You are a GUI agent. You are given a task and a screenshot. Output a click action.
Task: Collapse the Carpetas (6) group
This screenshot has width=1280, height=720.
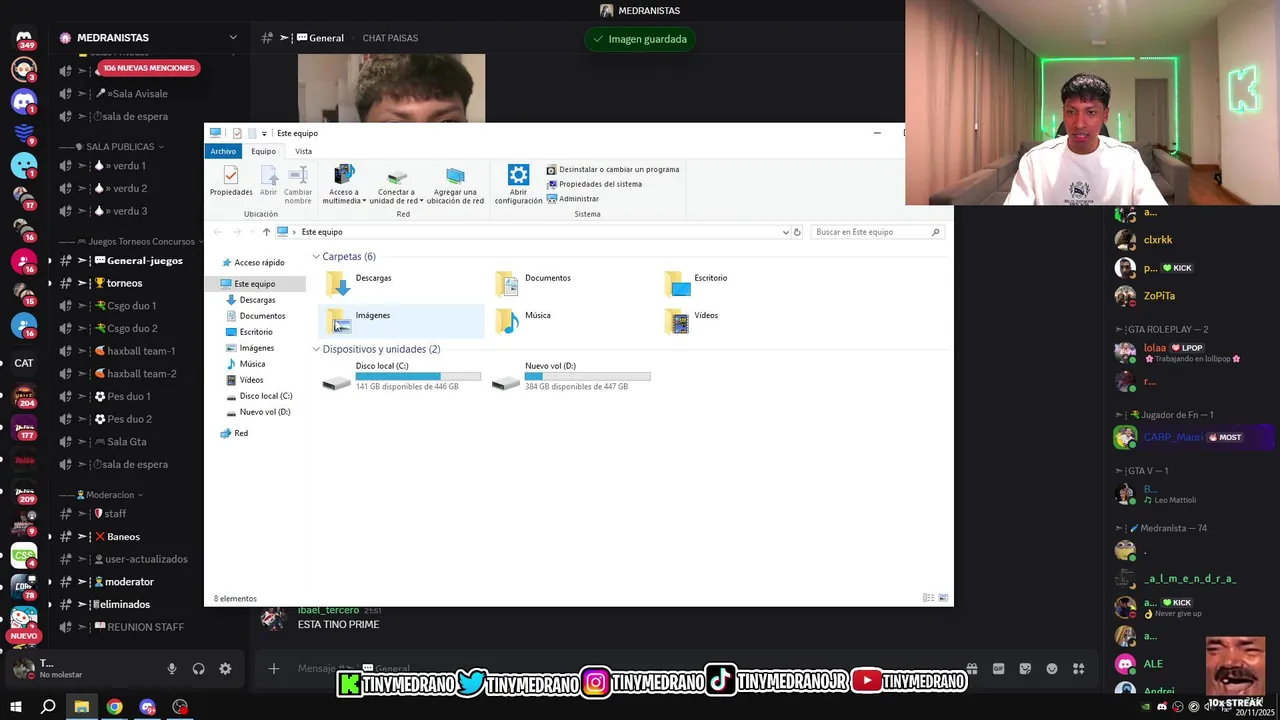(316, 257)
